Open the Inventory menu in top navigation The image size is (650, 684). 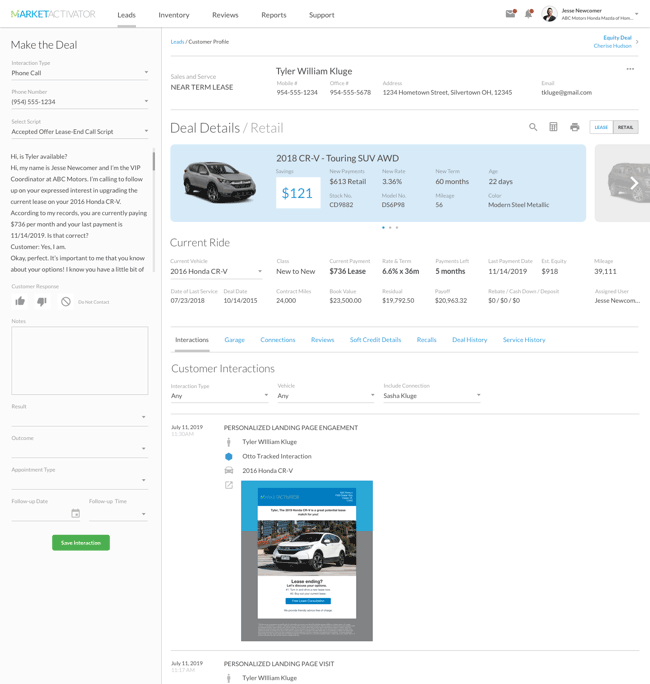click(x=174, y=15)
